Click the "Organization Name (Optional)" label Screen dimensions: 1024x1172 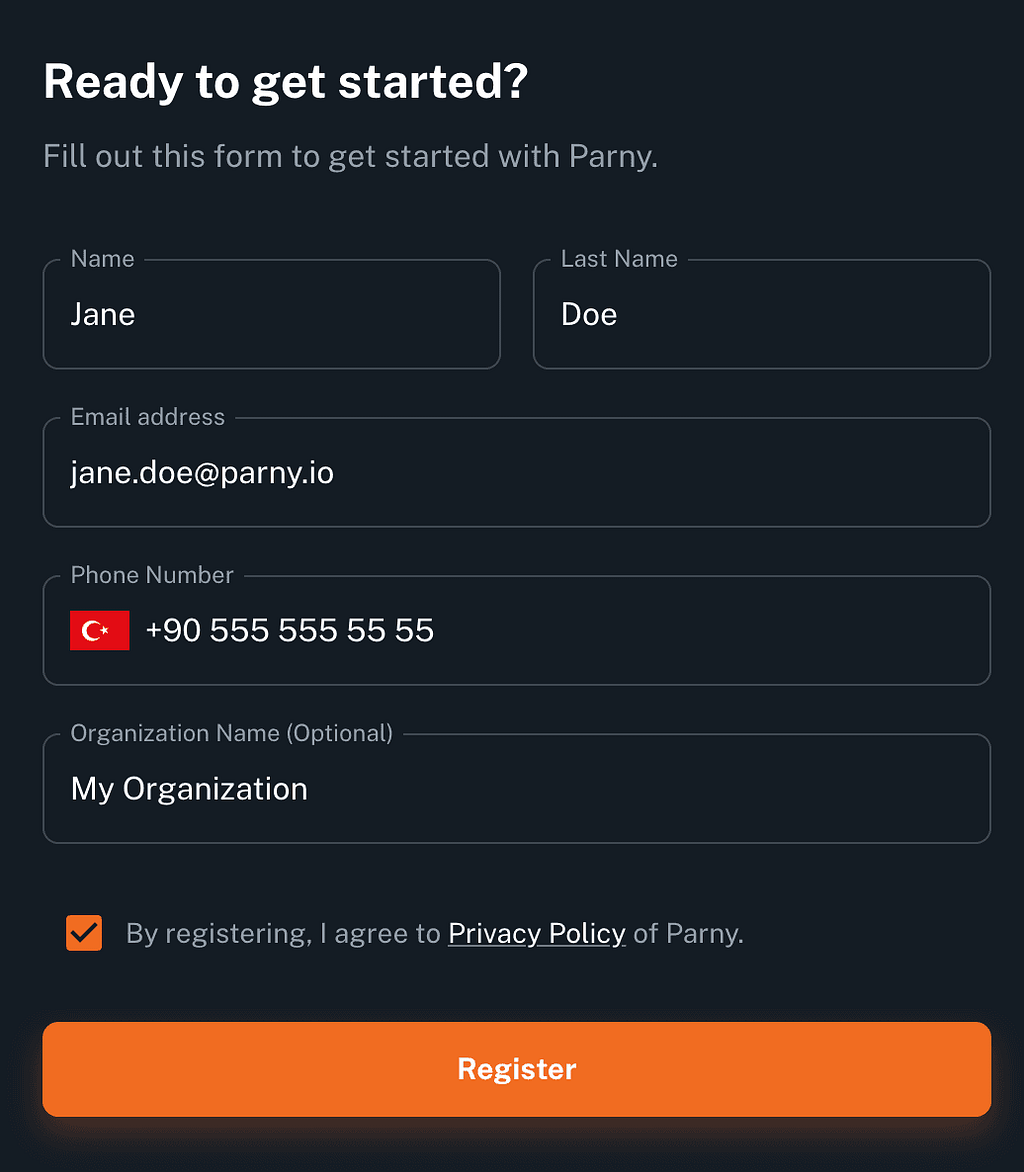[x=232, y=733]
